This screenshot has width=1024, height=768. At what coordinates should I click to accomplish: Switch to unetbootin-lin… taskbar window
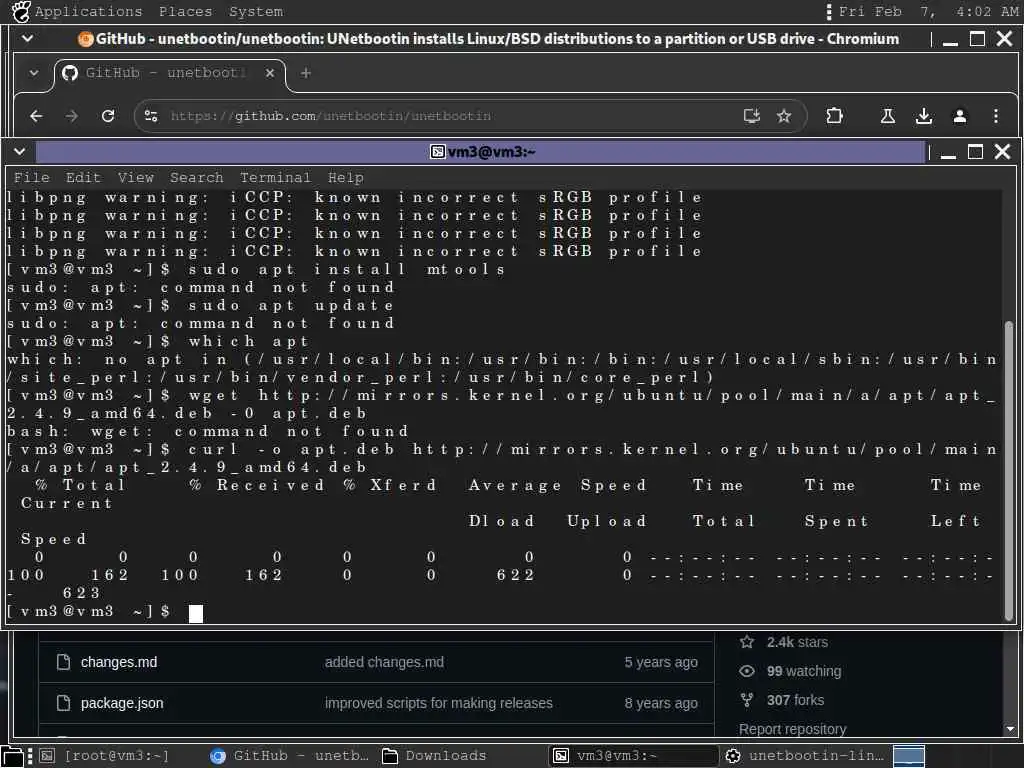point(805,756)
